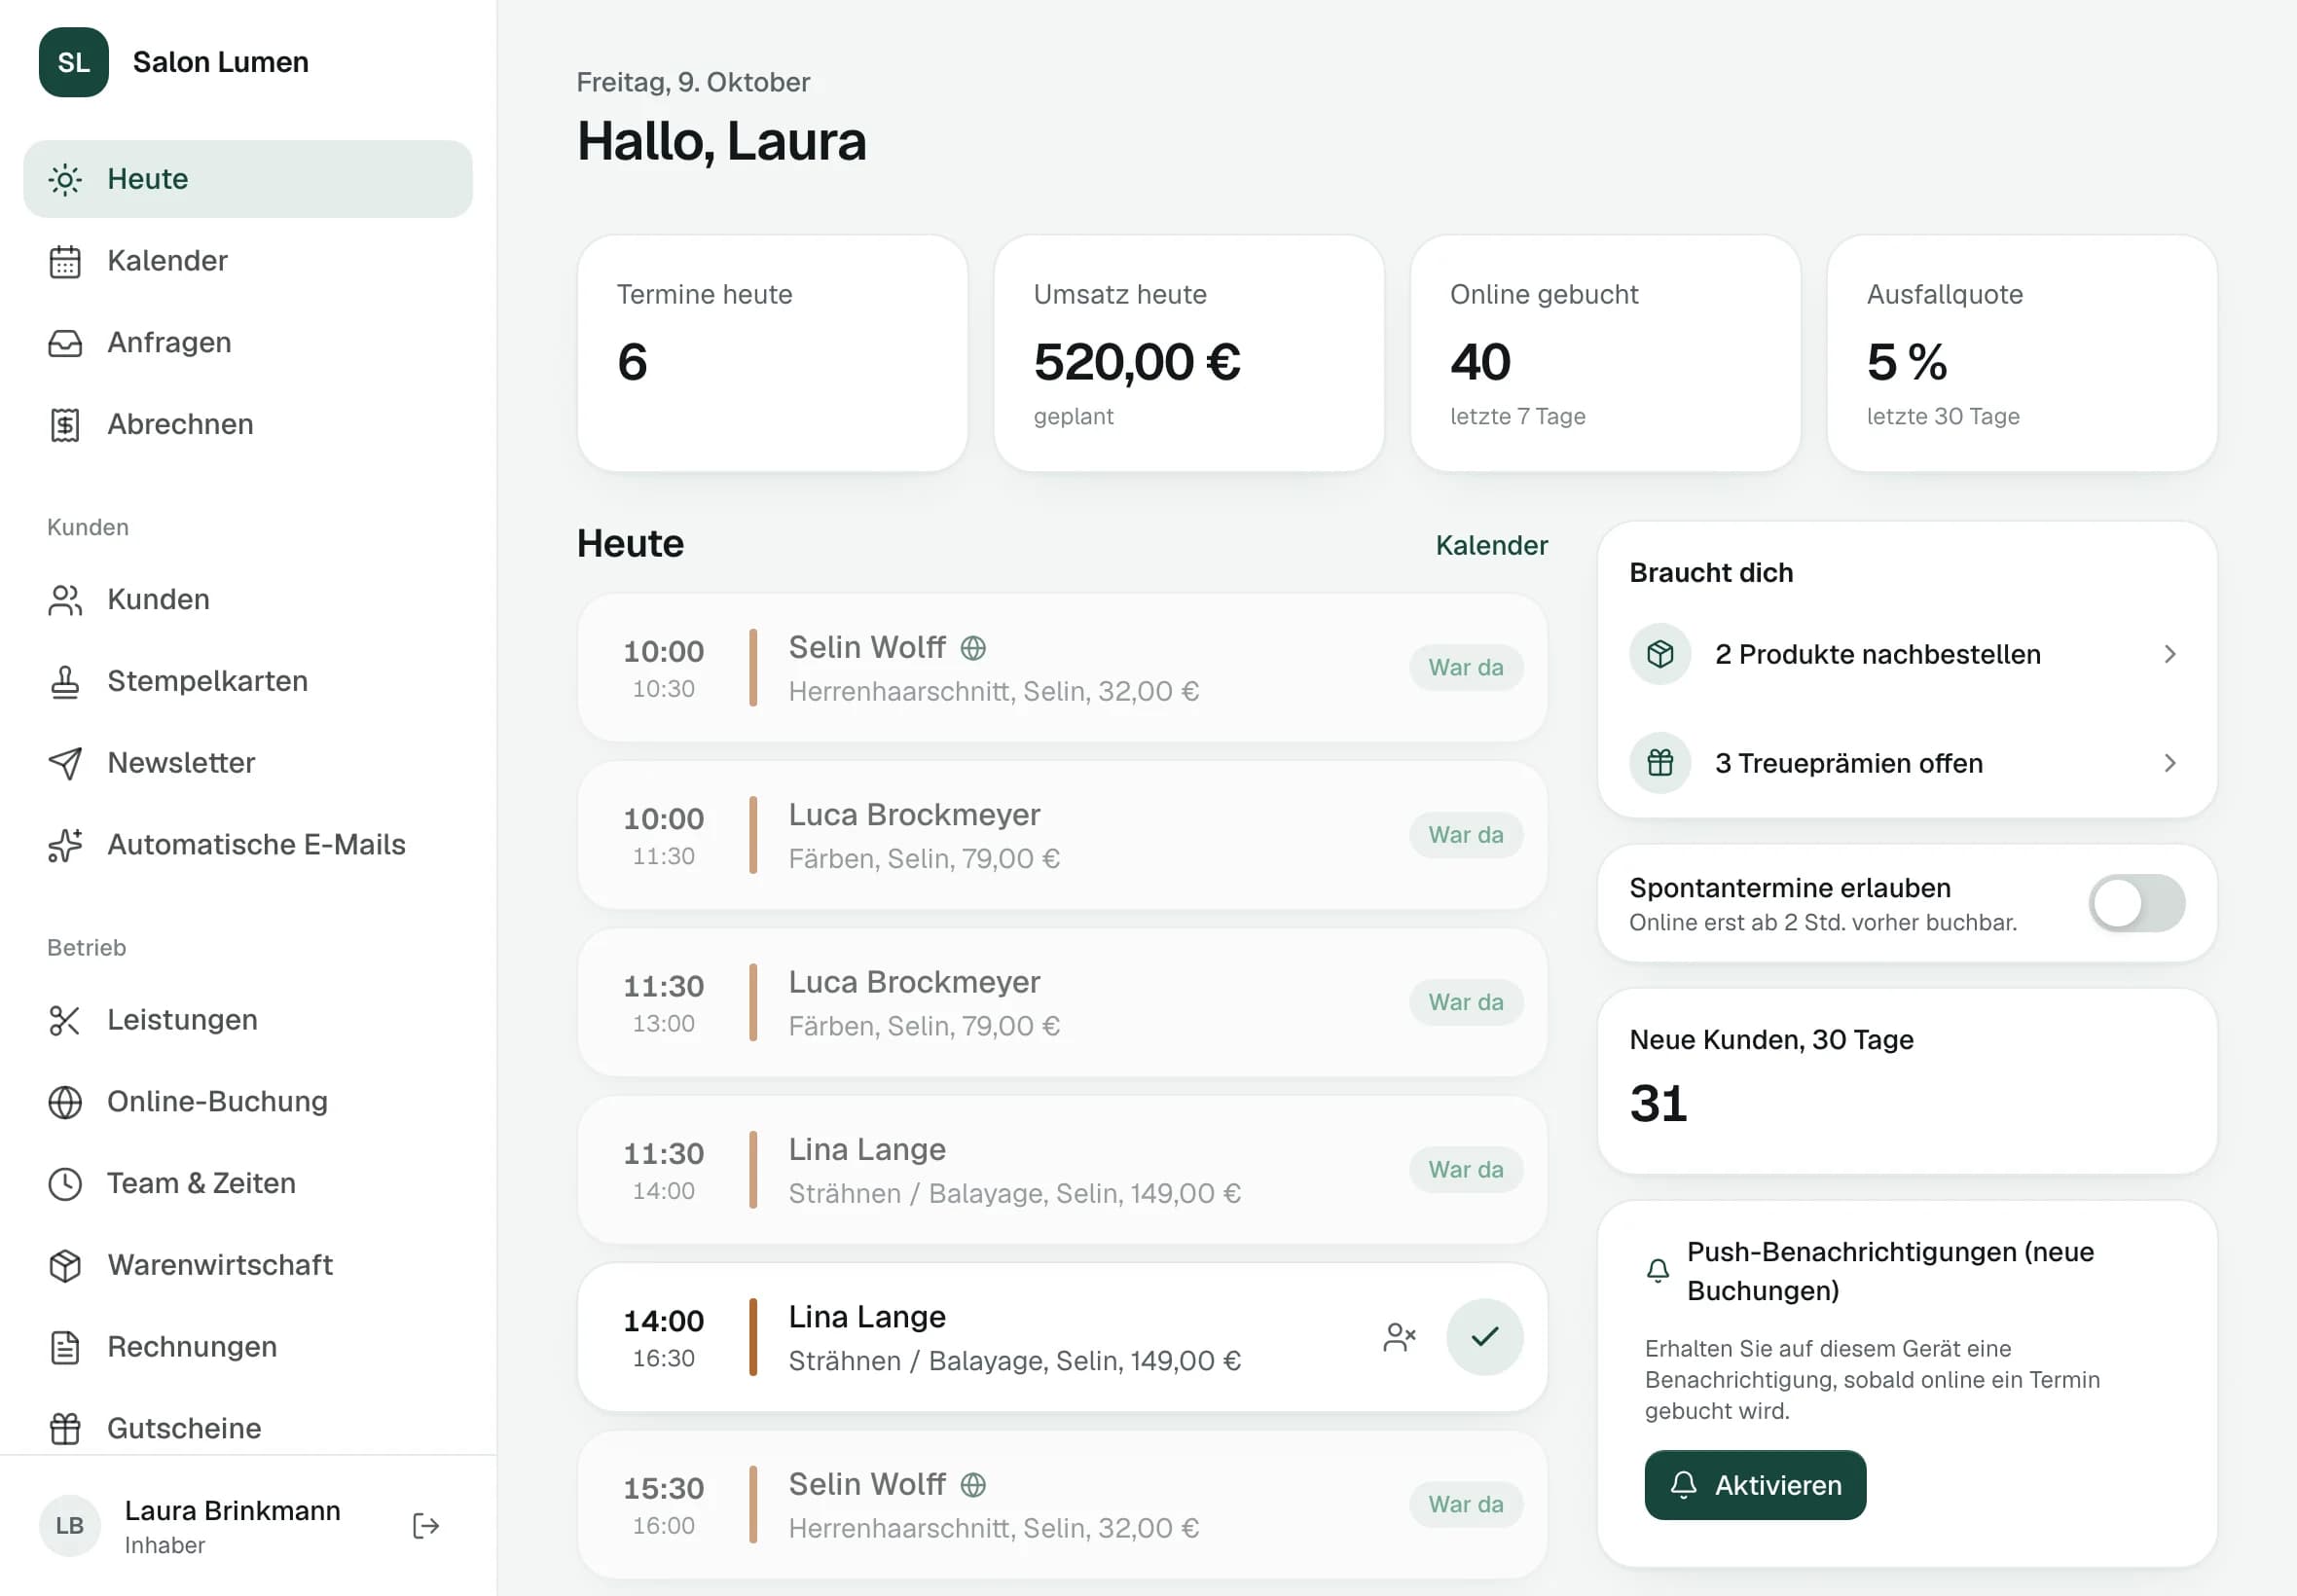Click the 'Hallo, Laura' greeting heading
Screen dimensions: 2297x1596
pyautogui.click(x=722, y=141)
